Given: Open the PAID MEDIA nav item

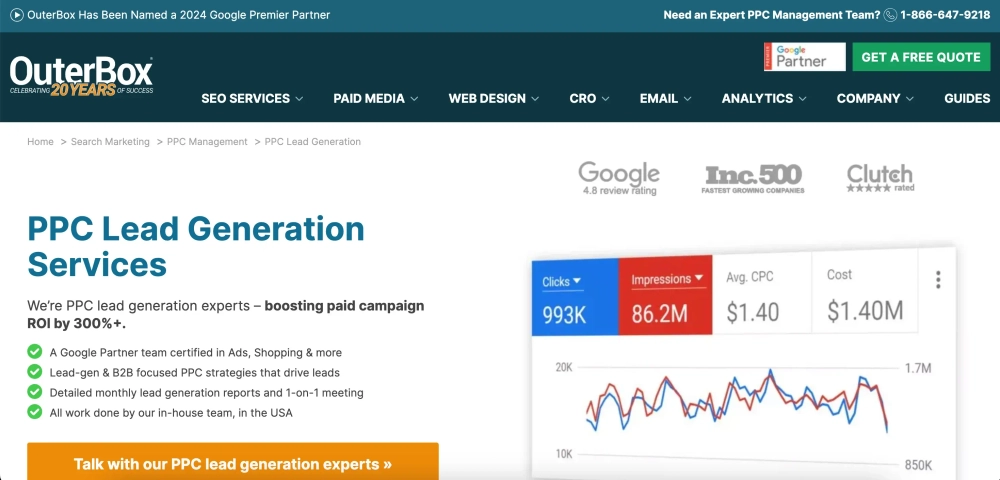Looking at the screenshot, I should (x=369, y=98).
